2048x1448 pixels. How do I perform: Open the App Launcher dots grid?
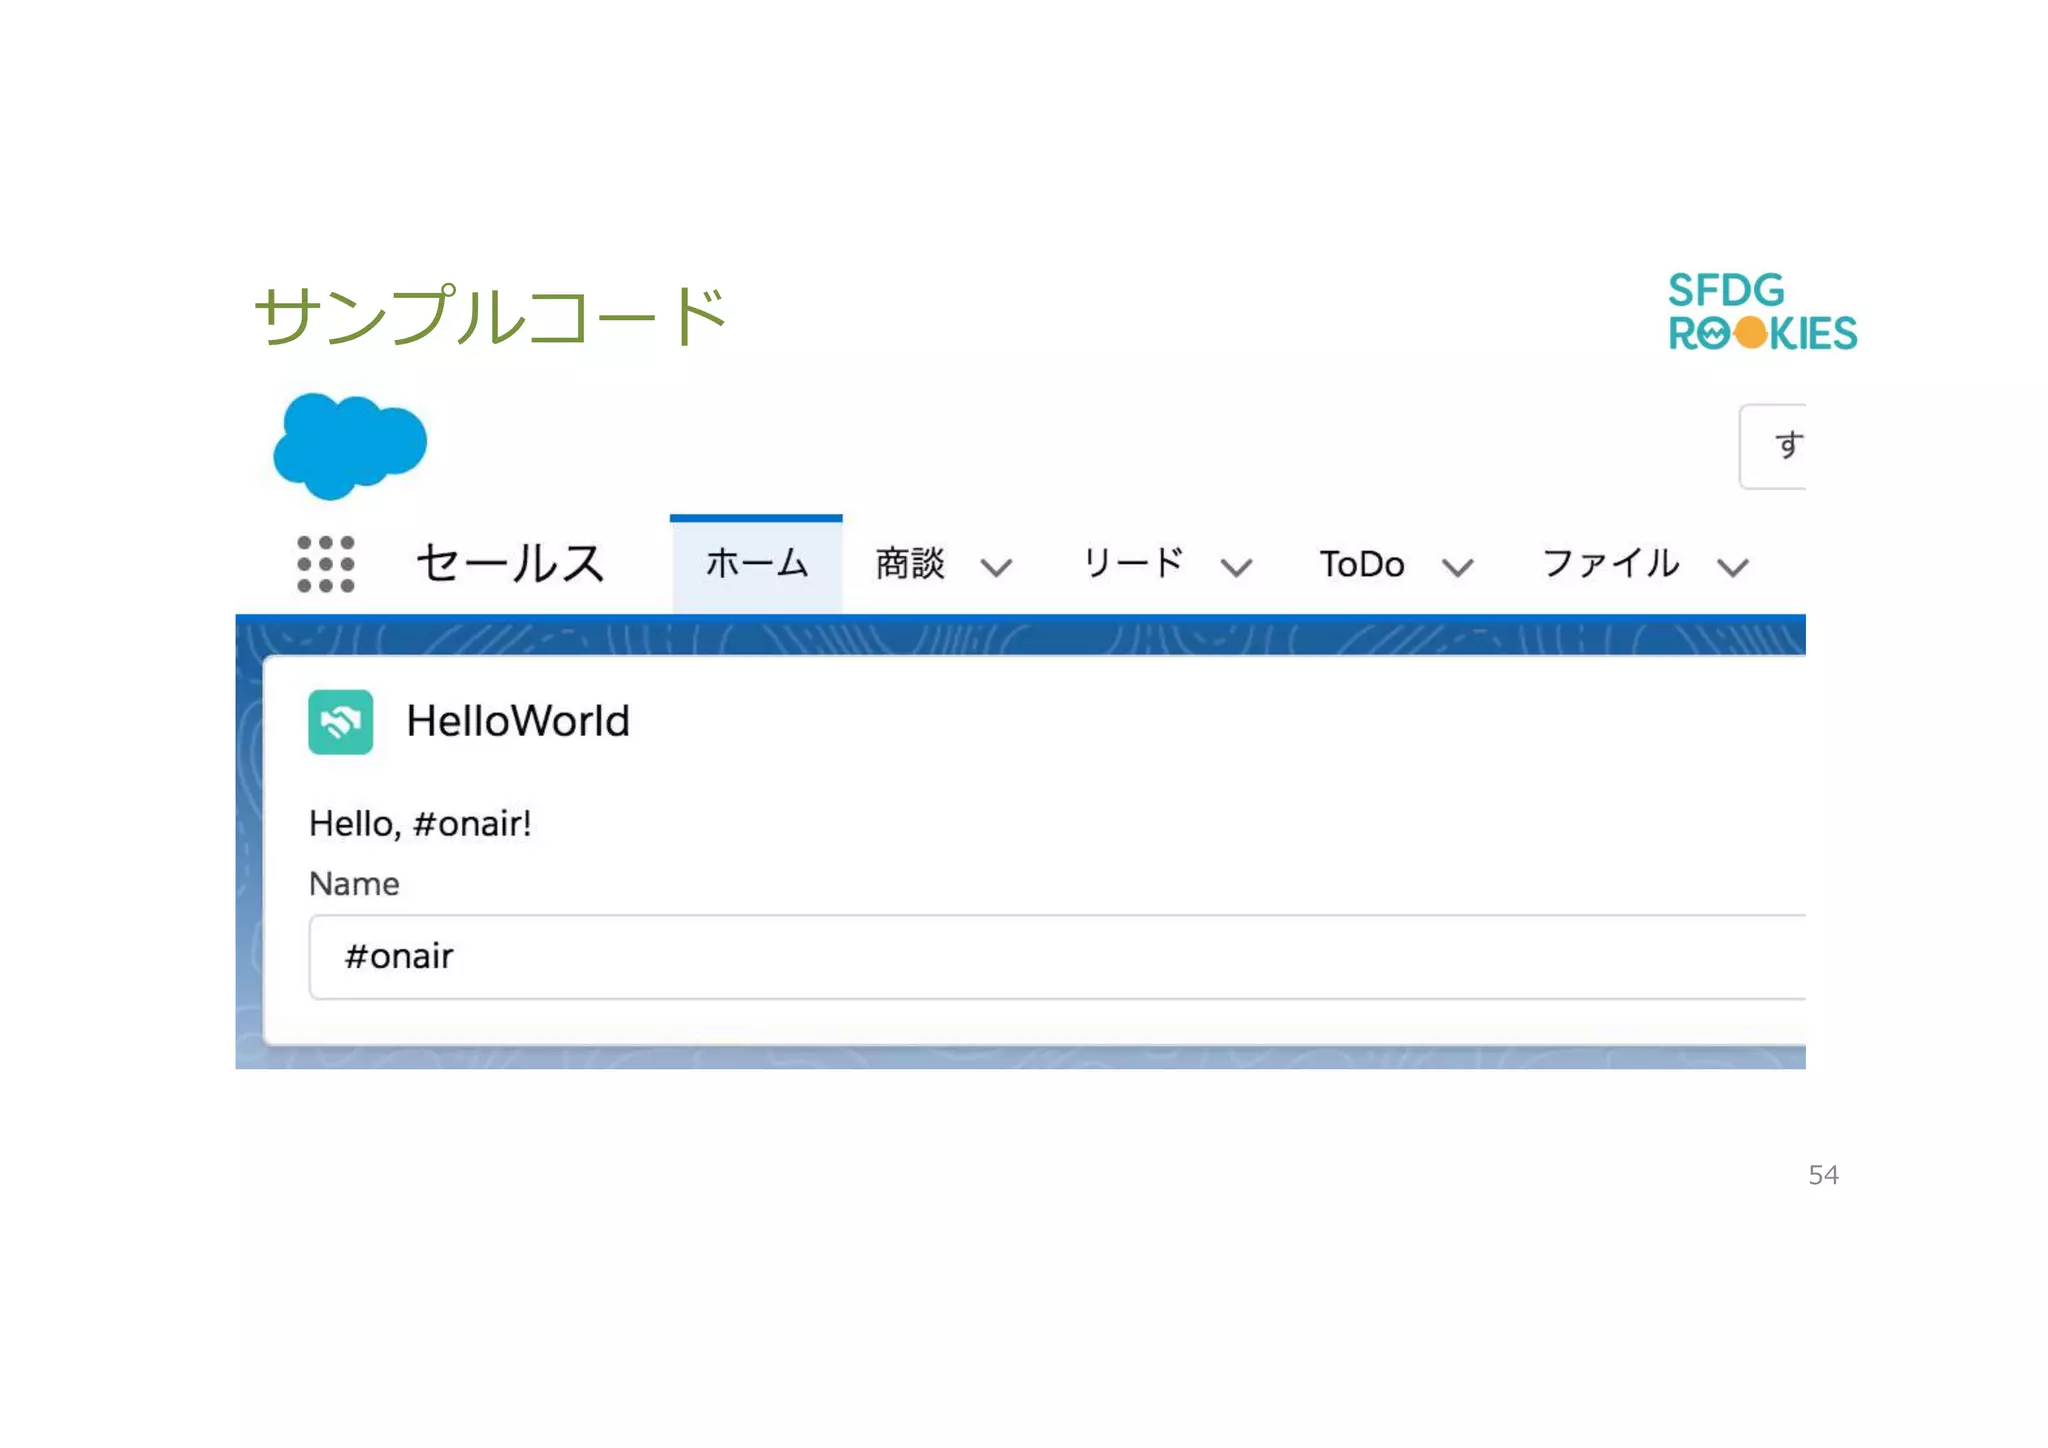tap(326, 564)
